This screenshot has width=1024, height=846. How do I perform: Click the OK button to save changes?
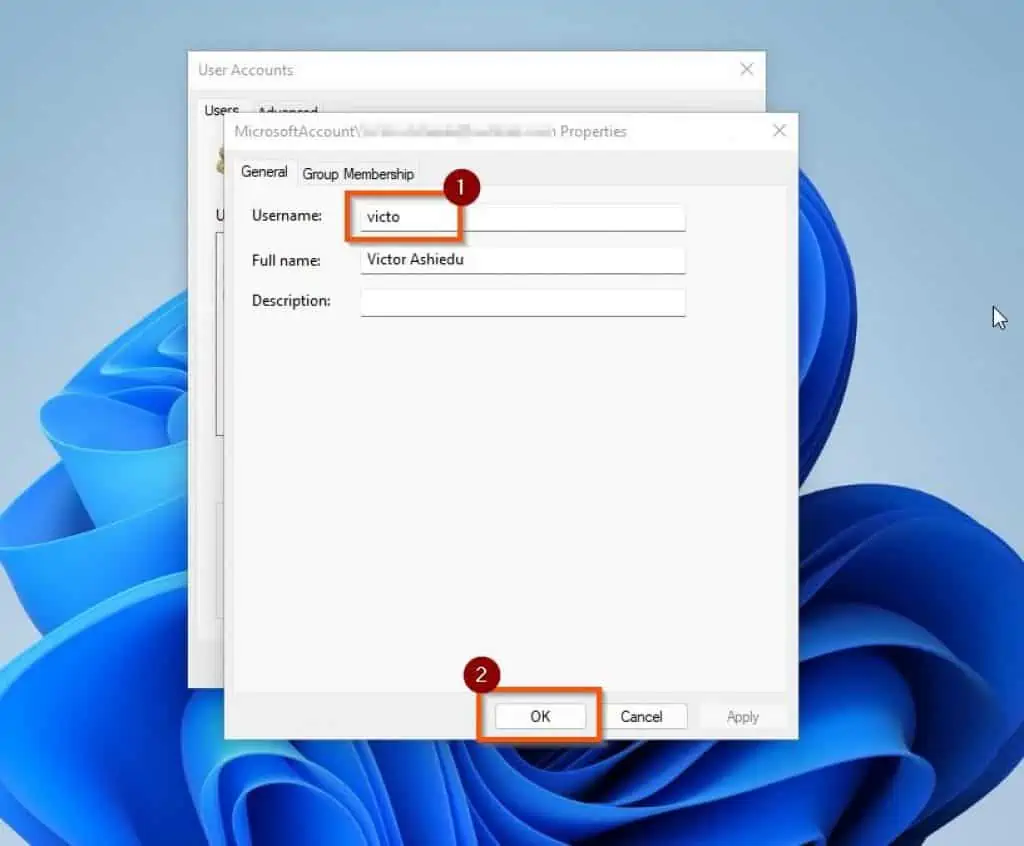pyautogui.click(x=539, y=716)
